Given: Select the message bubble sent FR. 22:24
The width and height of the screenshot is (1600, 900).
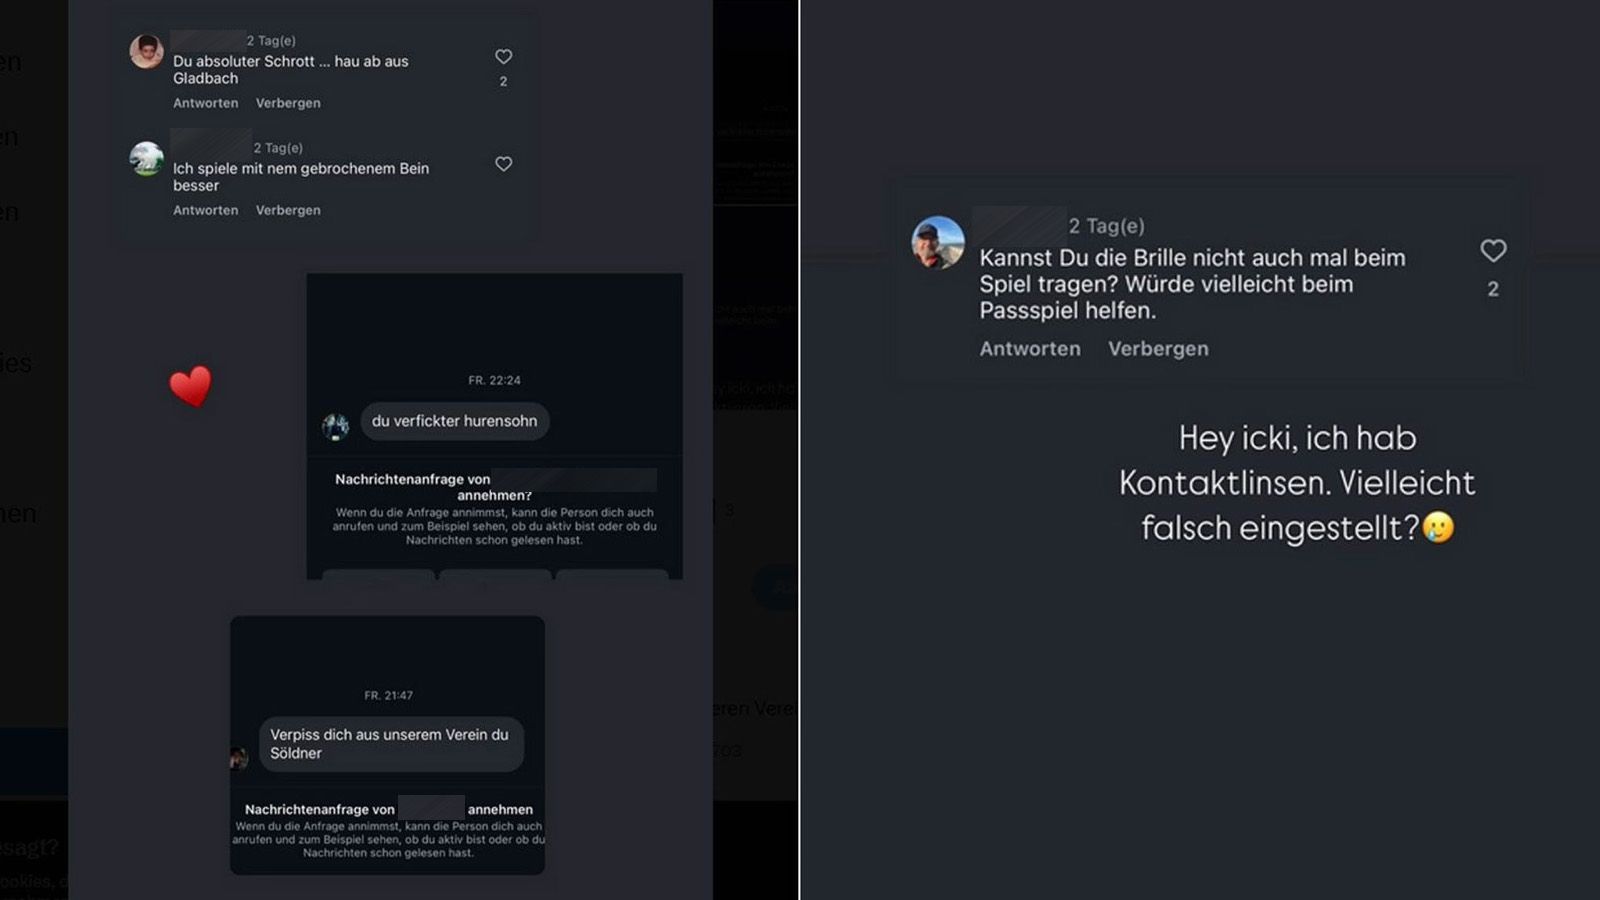Looking at the screenshot, I should 454,421.
